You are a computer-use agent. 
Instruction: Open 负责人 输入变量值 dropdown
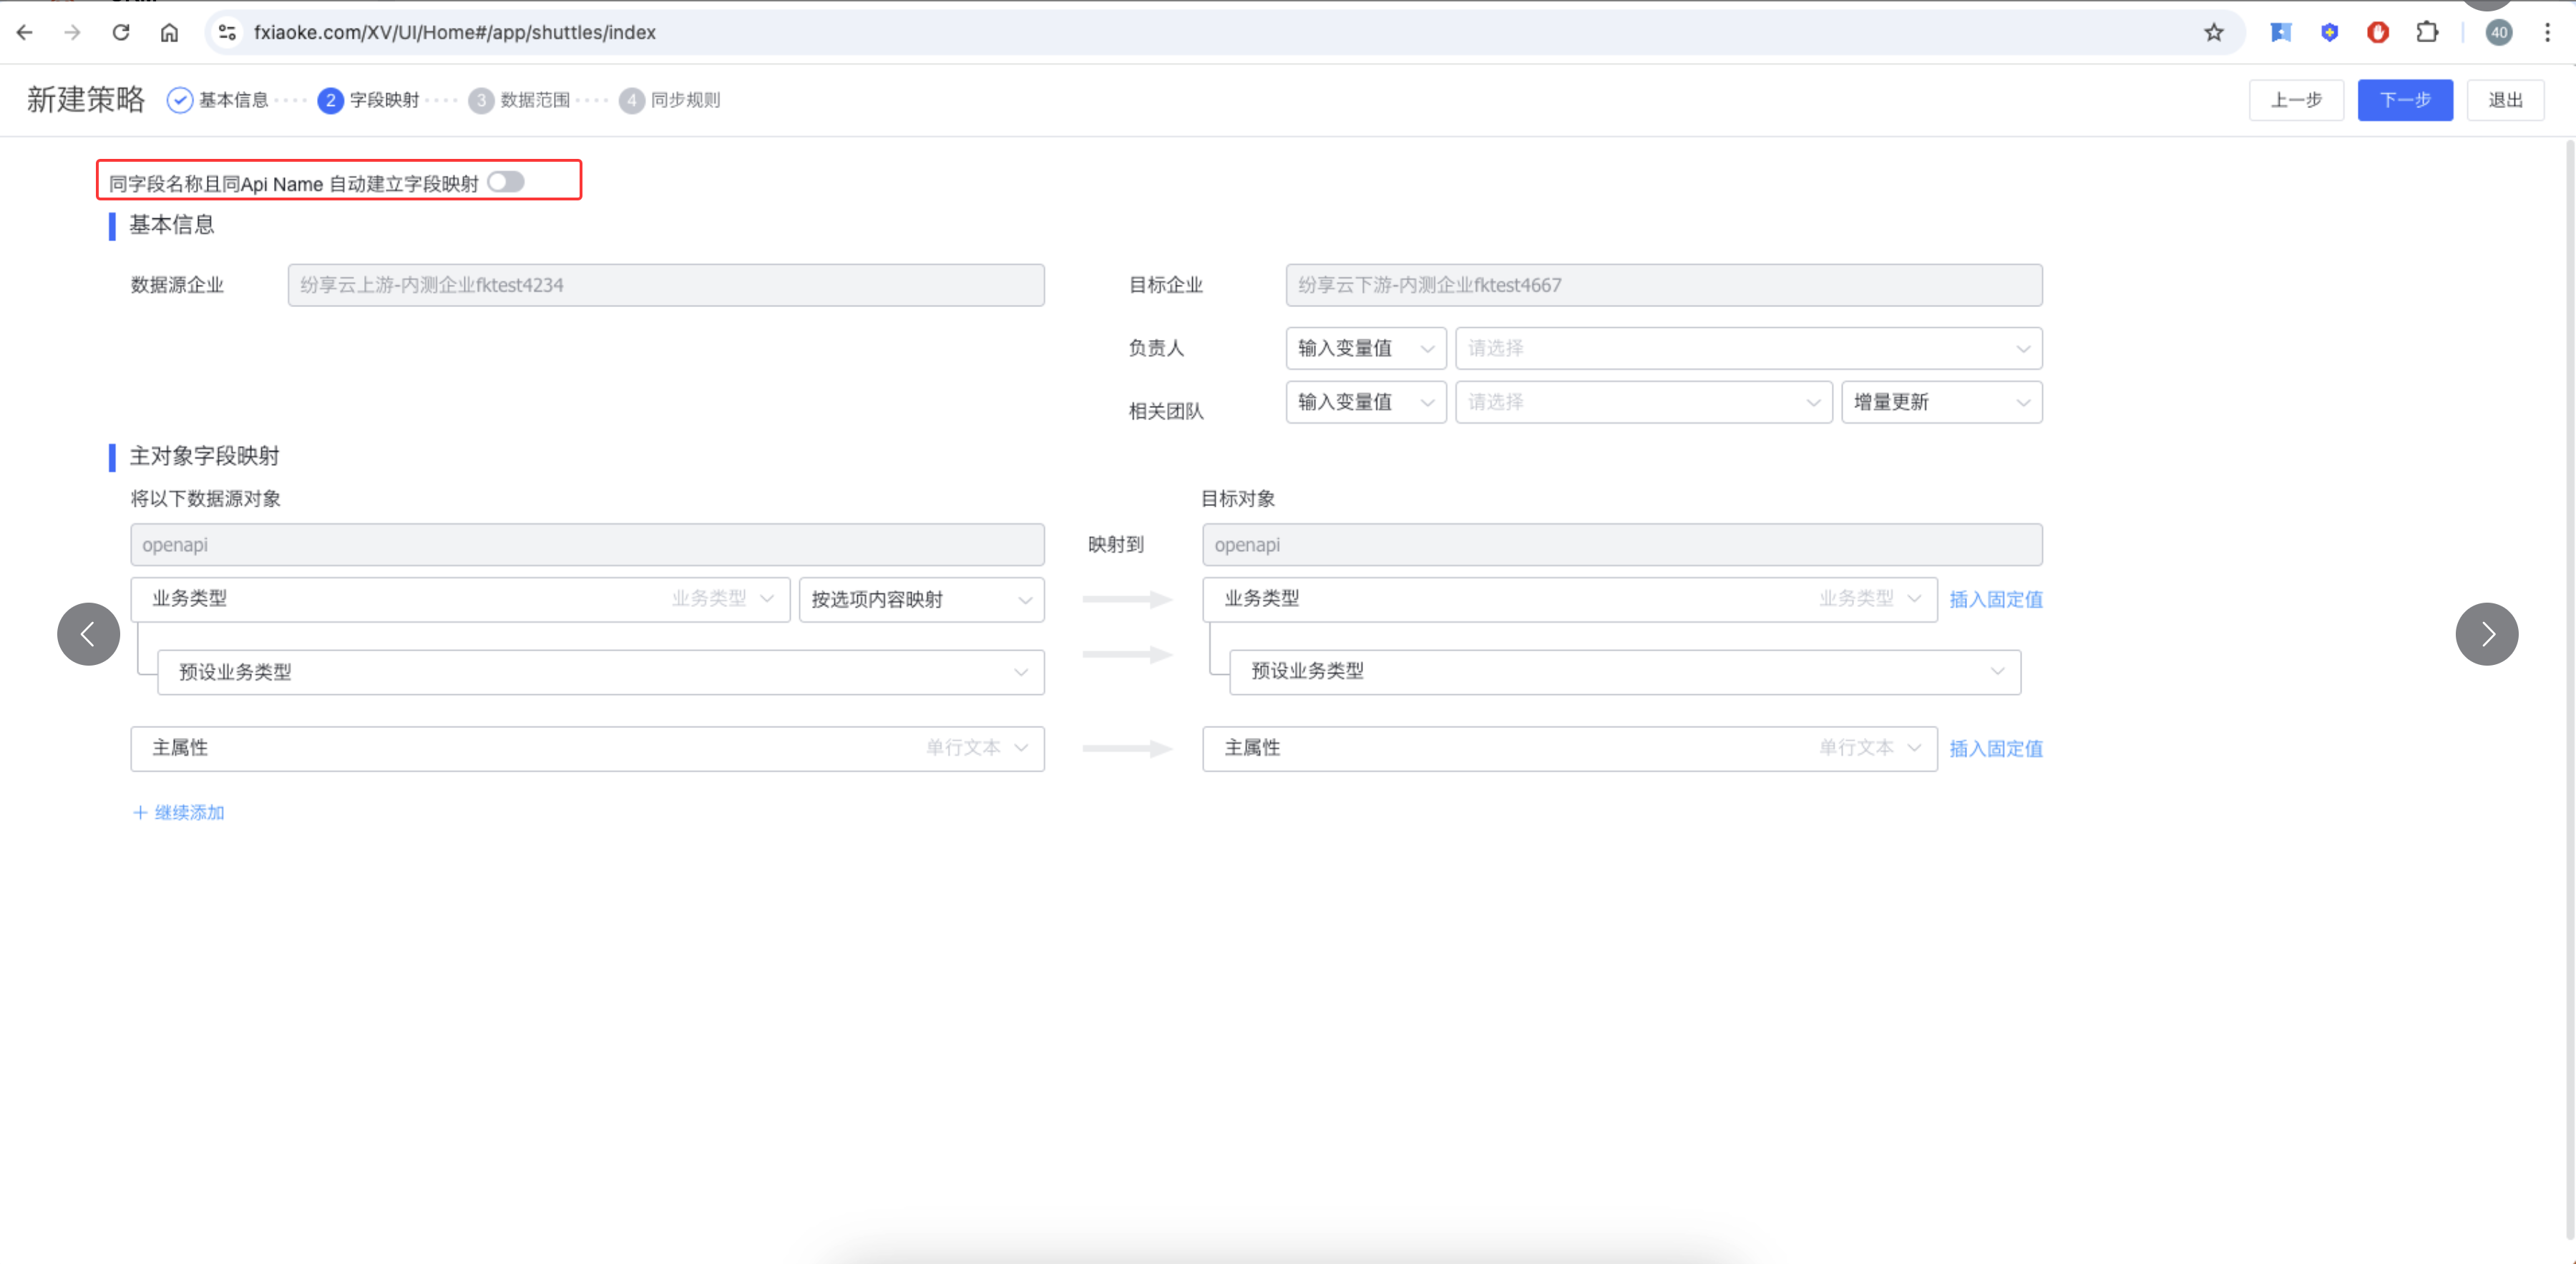click(x=1366, y=348)
